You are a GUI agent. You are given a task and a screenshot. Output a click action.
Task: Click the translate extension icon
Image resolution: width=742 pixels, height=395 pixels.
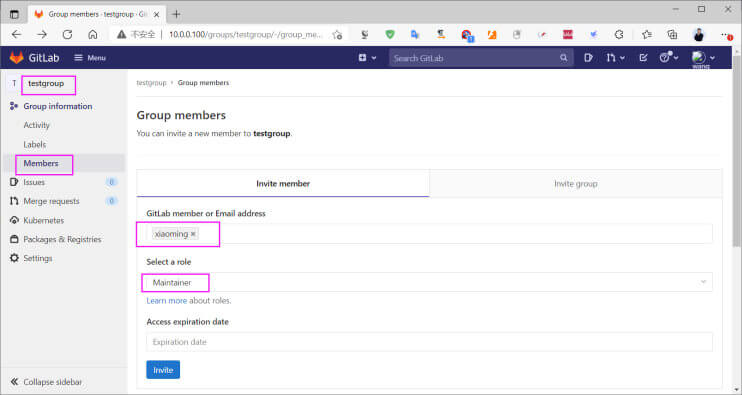tap(415, 35)
